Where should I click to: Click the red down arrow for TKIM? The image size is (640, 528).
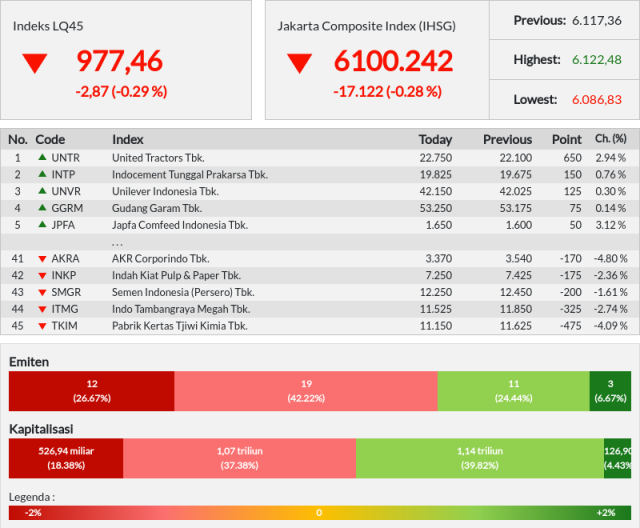(x=42, y=326)
